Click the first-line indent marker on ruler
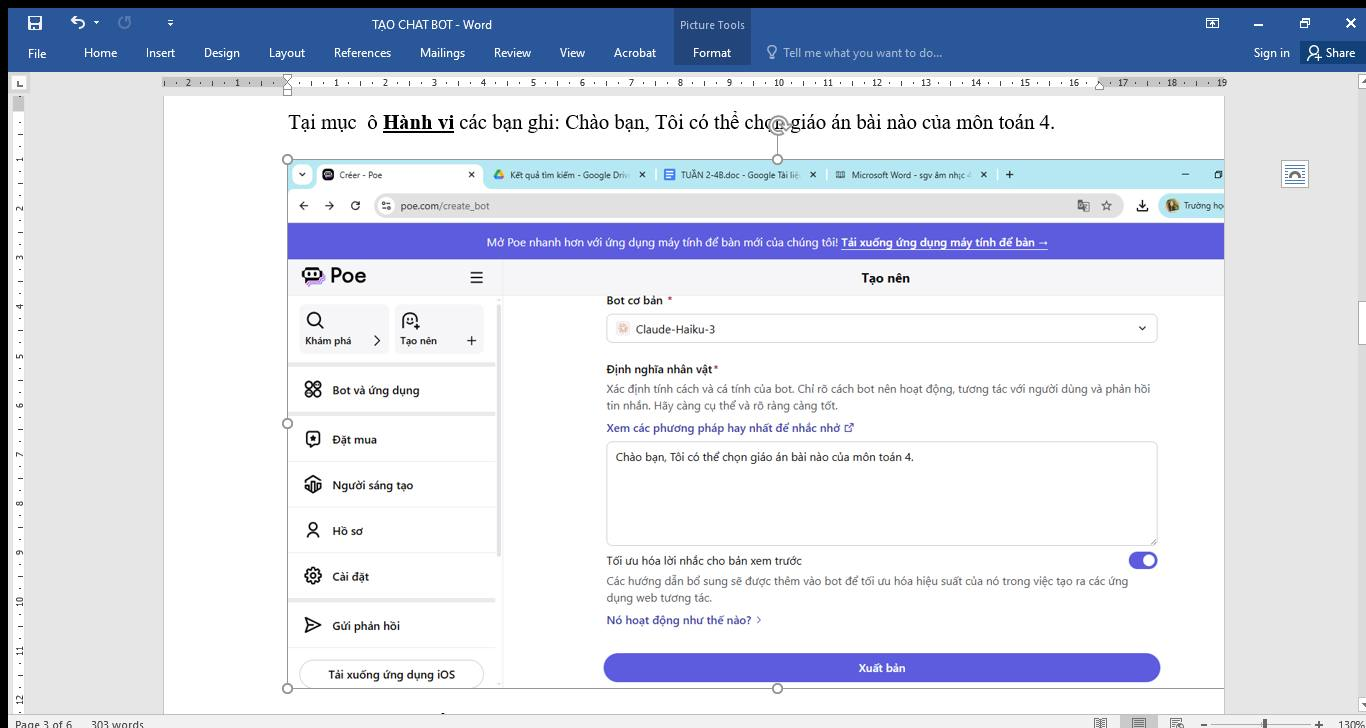Viewport: 1366px width, 728px height. pos(288,78)
